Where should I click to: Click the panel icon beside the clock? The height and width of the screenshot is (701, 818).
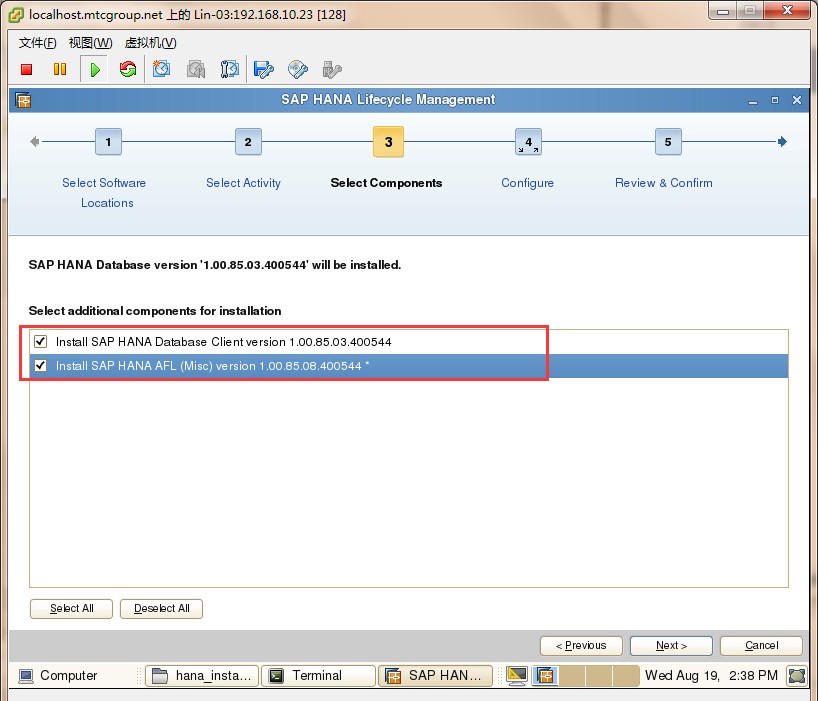tap(797, 676)
